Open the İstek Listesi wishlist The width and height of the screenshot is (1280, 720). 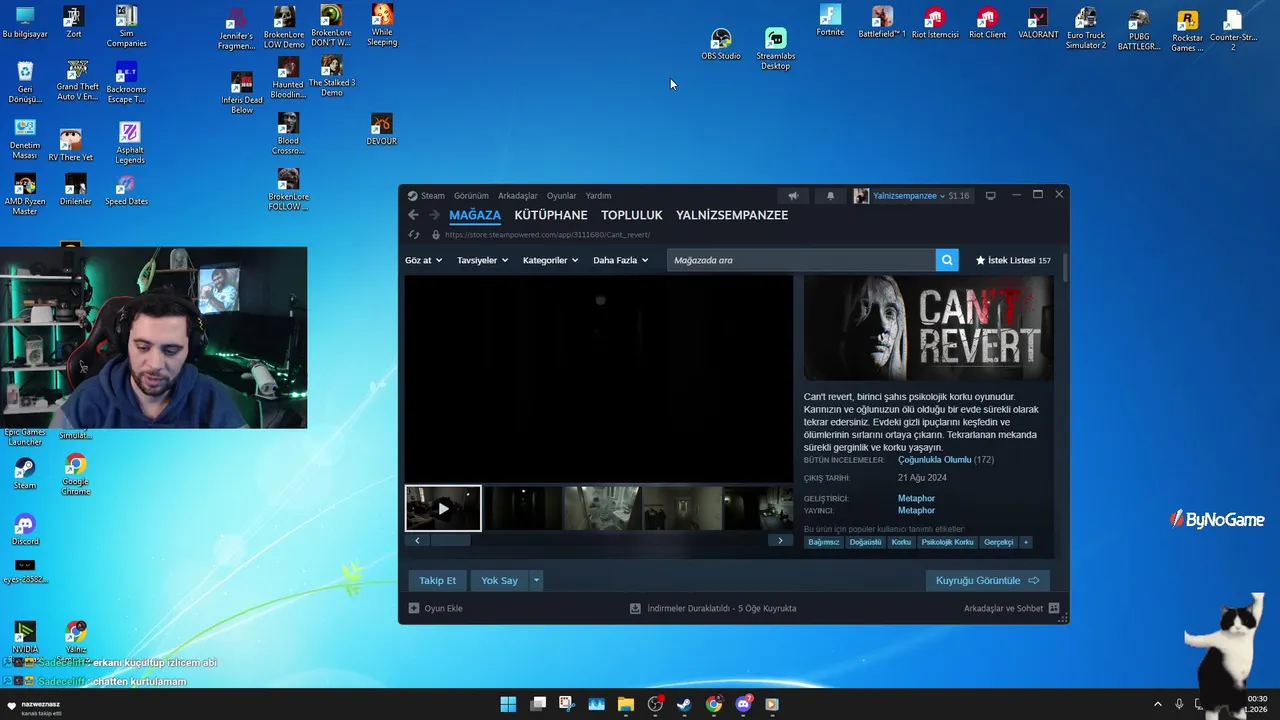1013,260
